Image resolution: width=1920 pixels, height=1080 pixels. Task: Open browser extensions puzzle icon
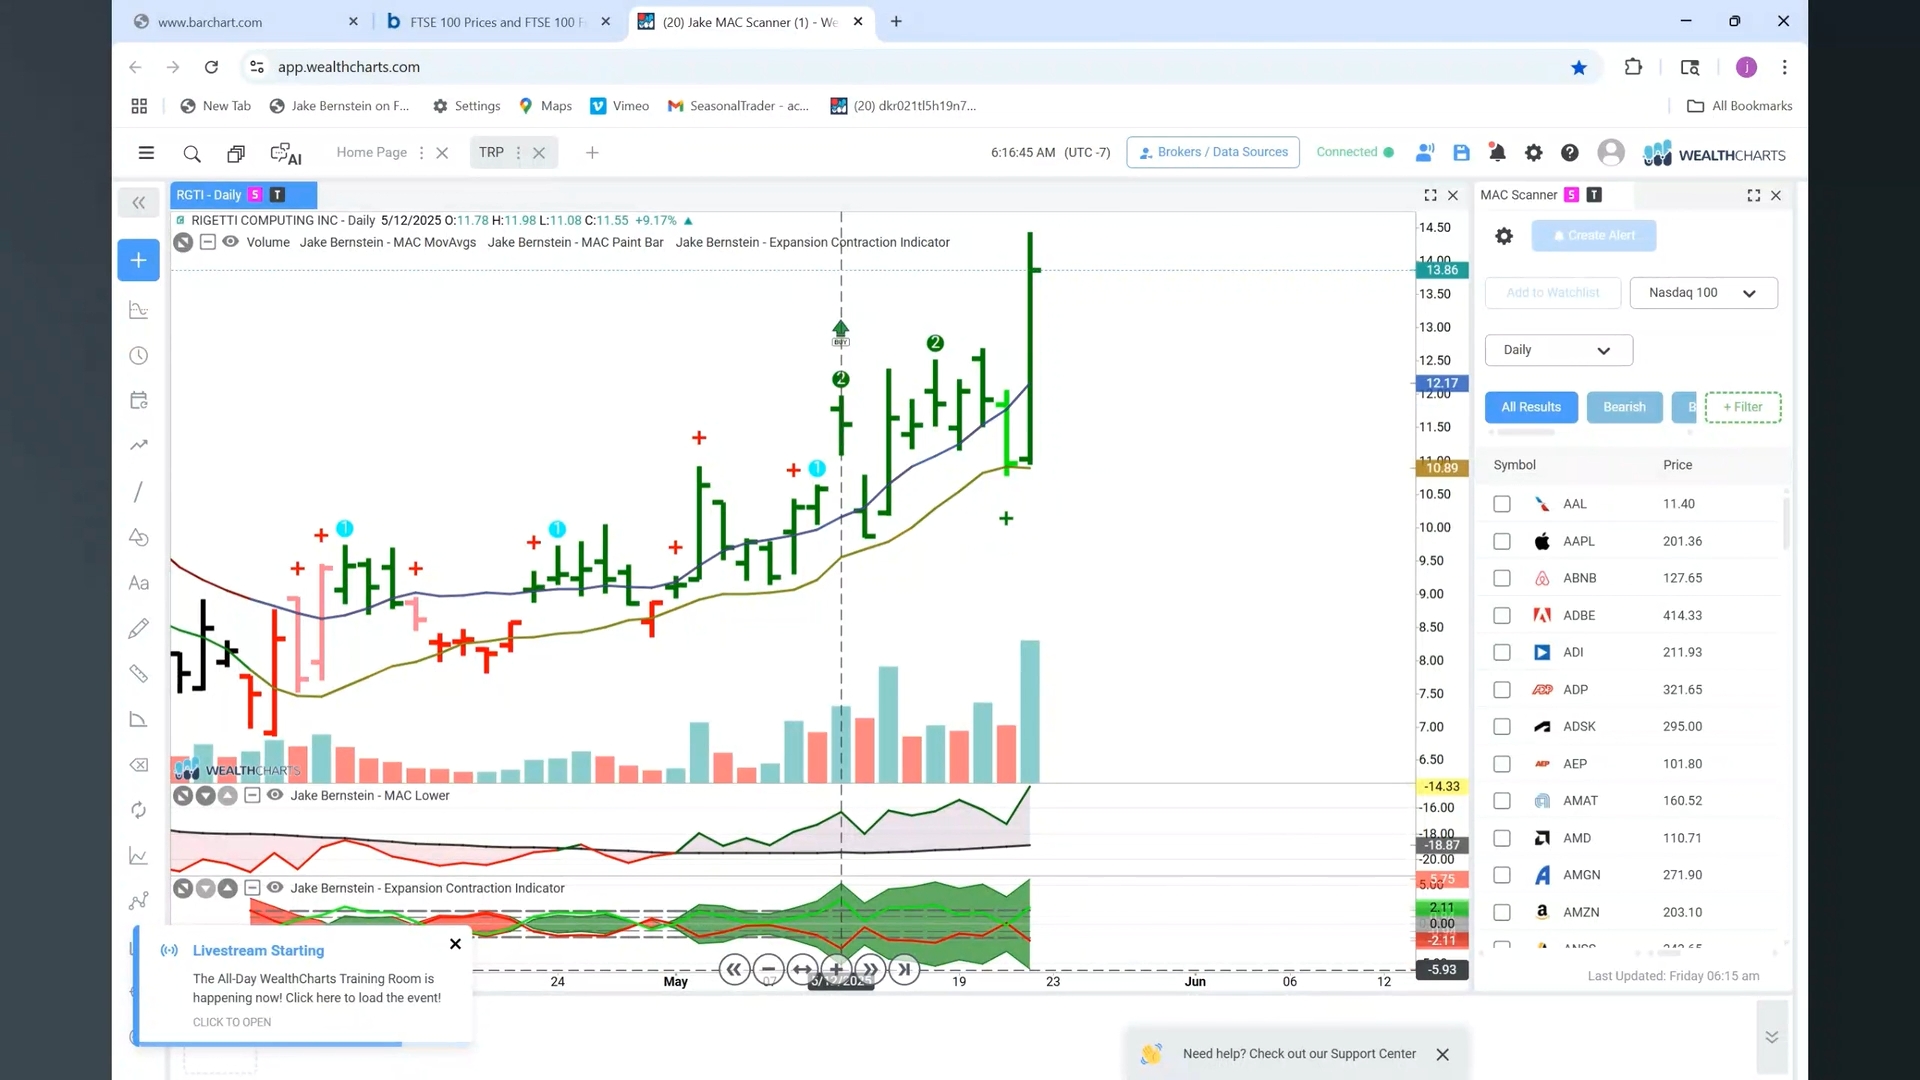click(1633, 67)
